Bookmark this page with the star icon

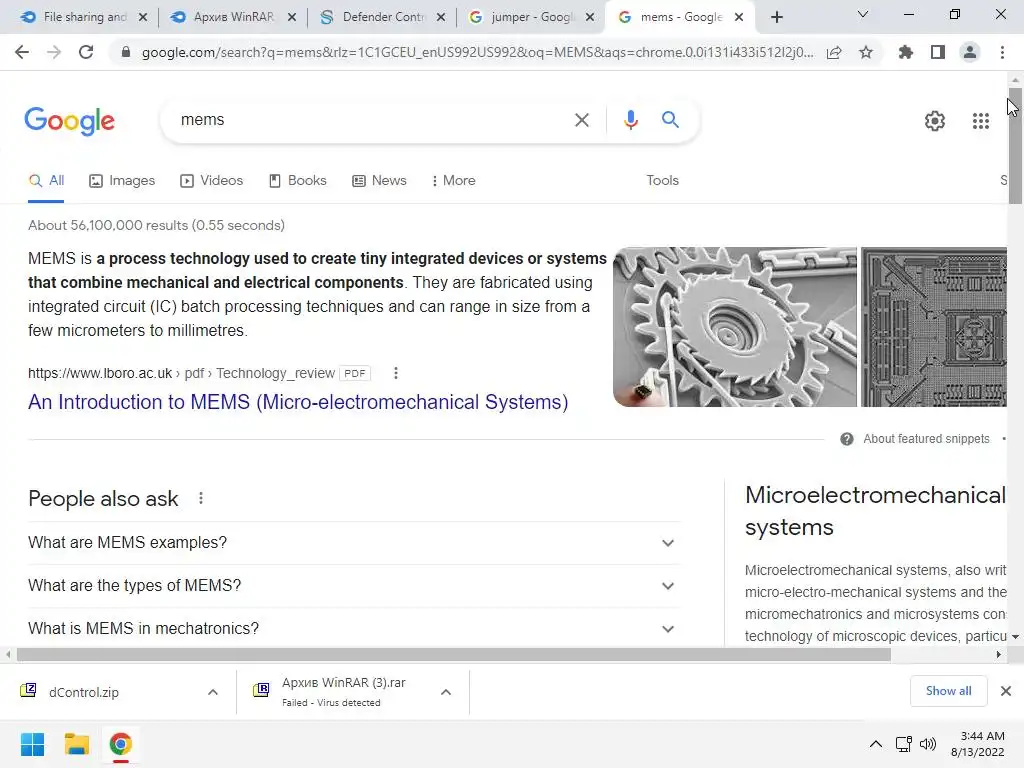click(866, 52)
